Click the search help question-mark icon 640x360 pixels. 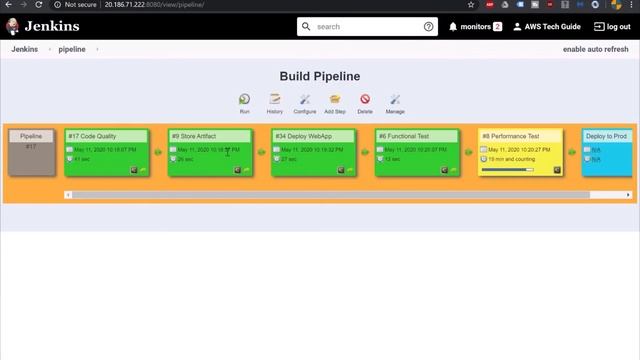pos(428,27)
